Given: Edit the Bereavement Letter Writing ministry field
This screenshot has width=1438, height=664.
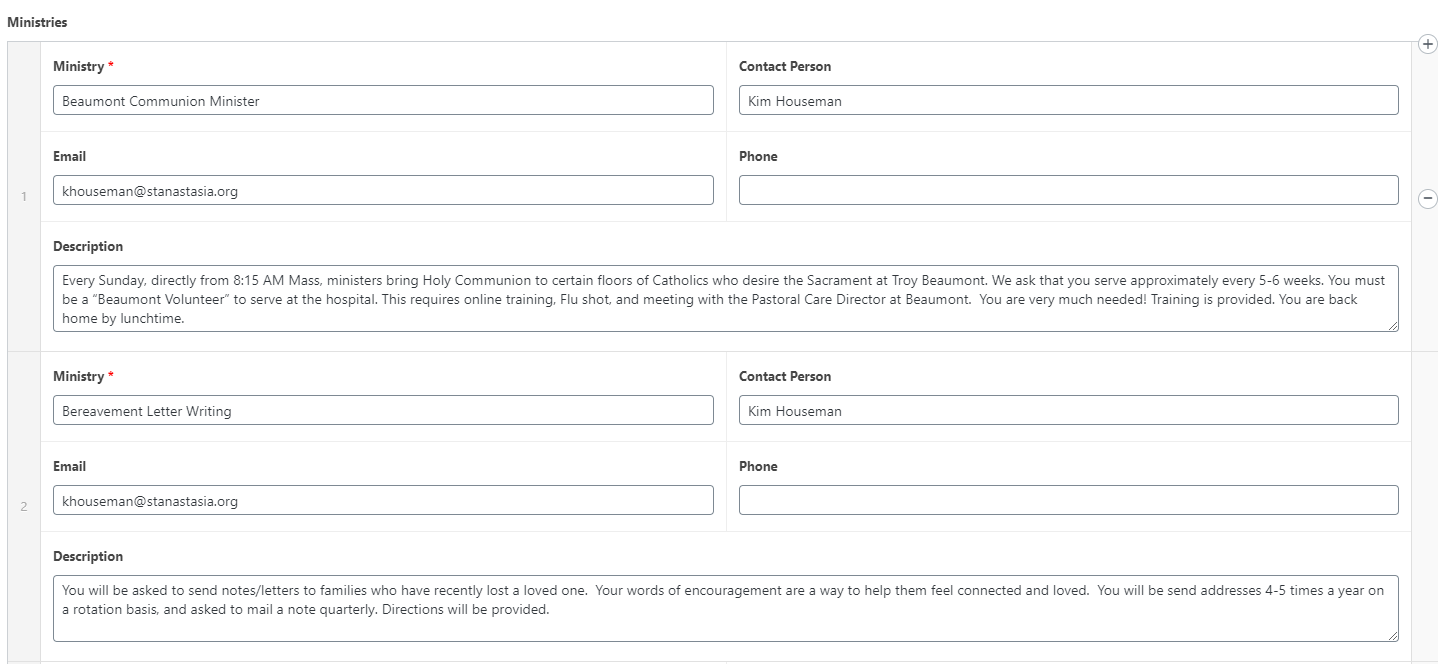Looking at the screenshot, I should (383, 410).
